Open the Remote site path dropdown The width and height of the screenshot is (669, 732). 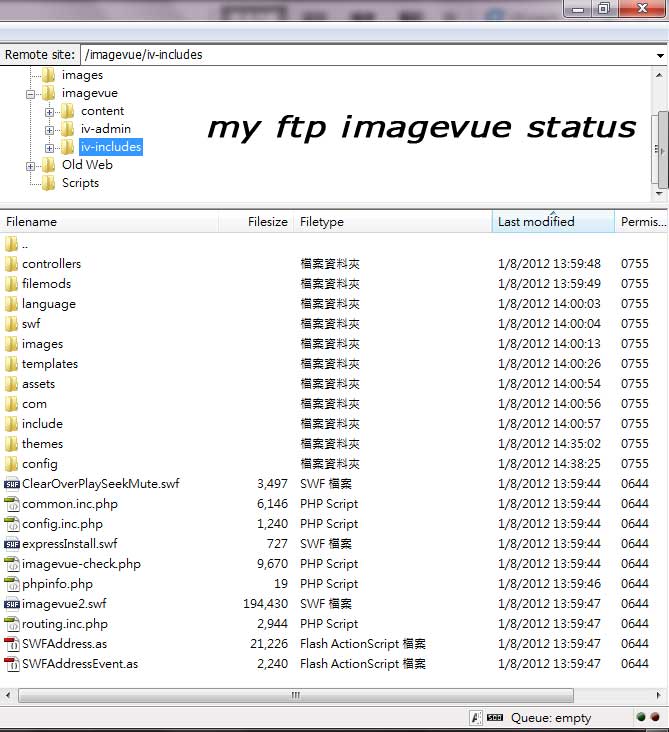pos(660,56)
